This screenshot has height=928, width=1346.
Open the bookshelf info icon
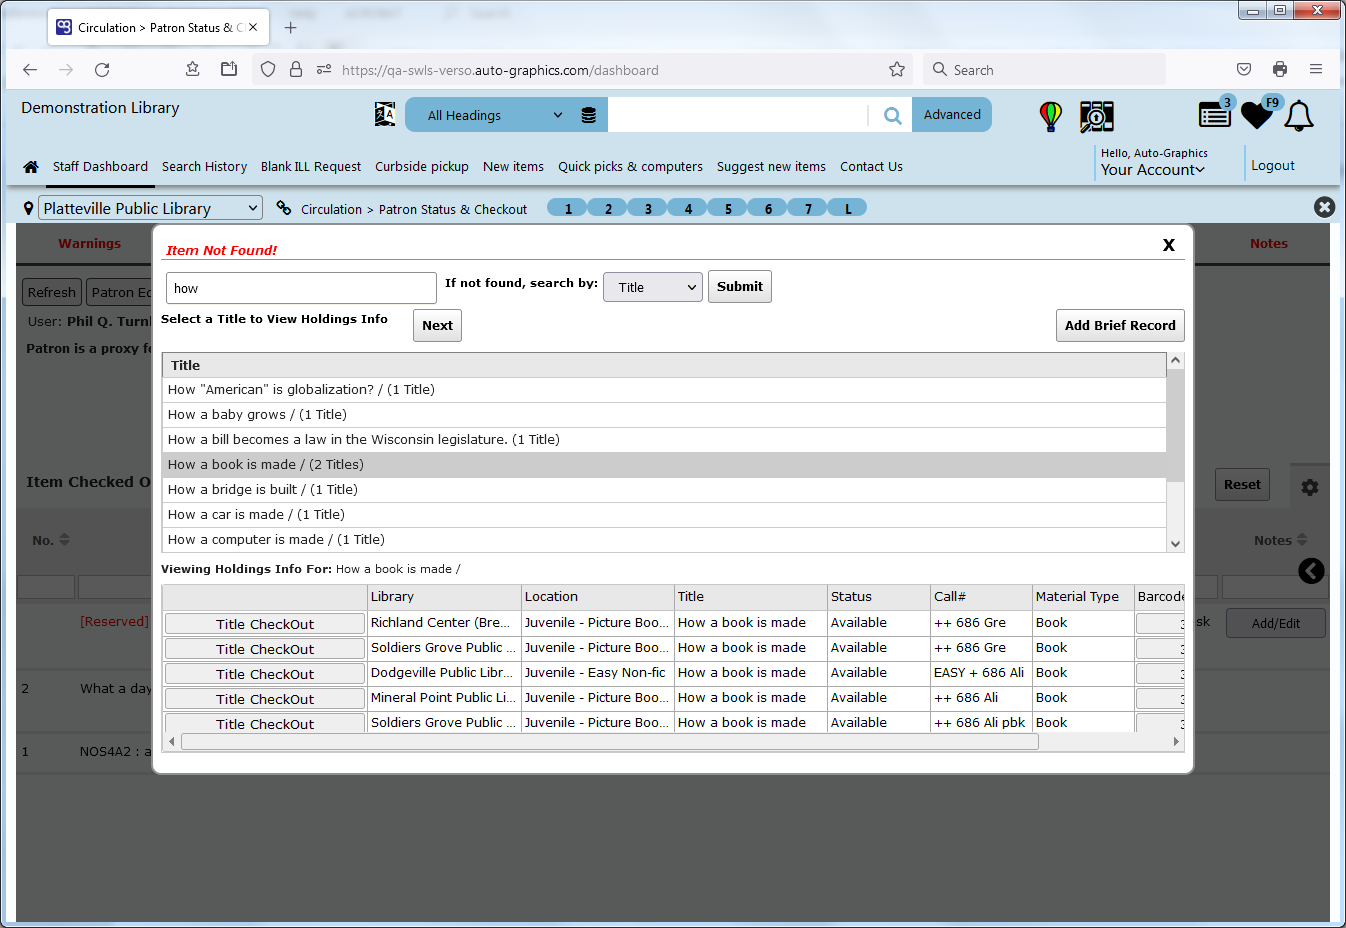point(1097,116)
